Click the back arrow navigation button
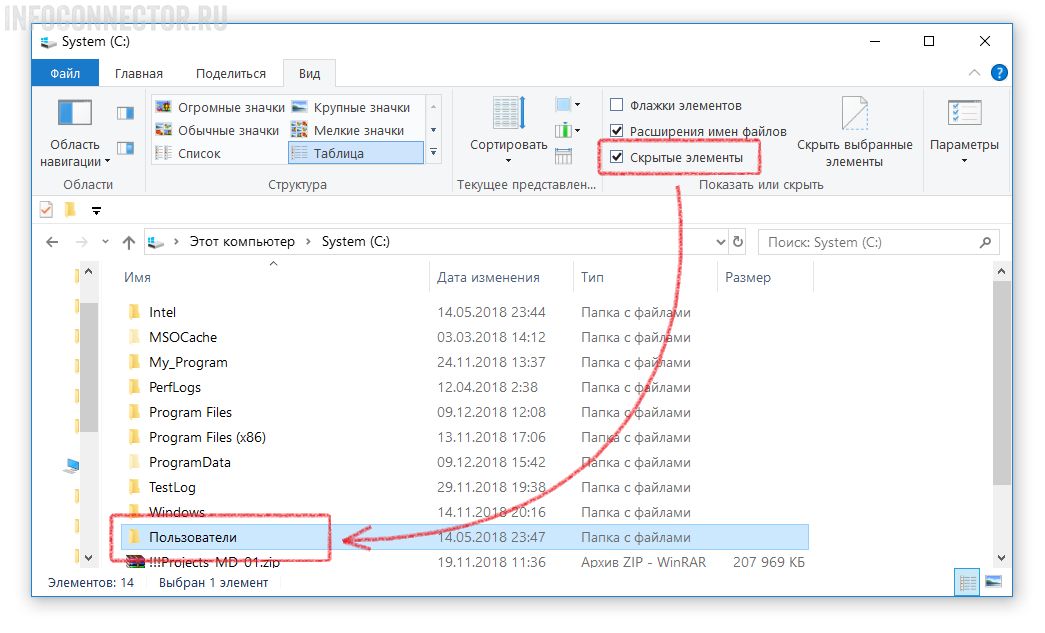The width and height of the screenshot is (1045, 633). [x=52, y=242]
